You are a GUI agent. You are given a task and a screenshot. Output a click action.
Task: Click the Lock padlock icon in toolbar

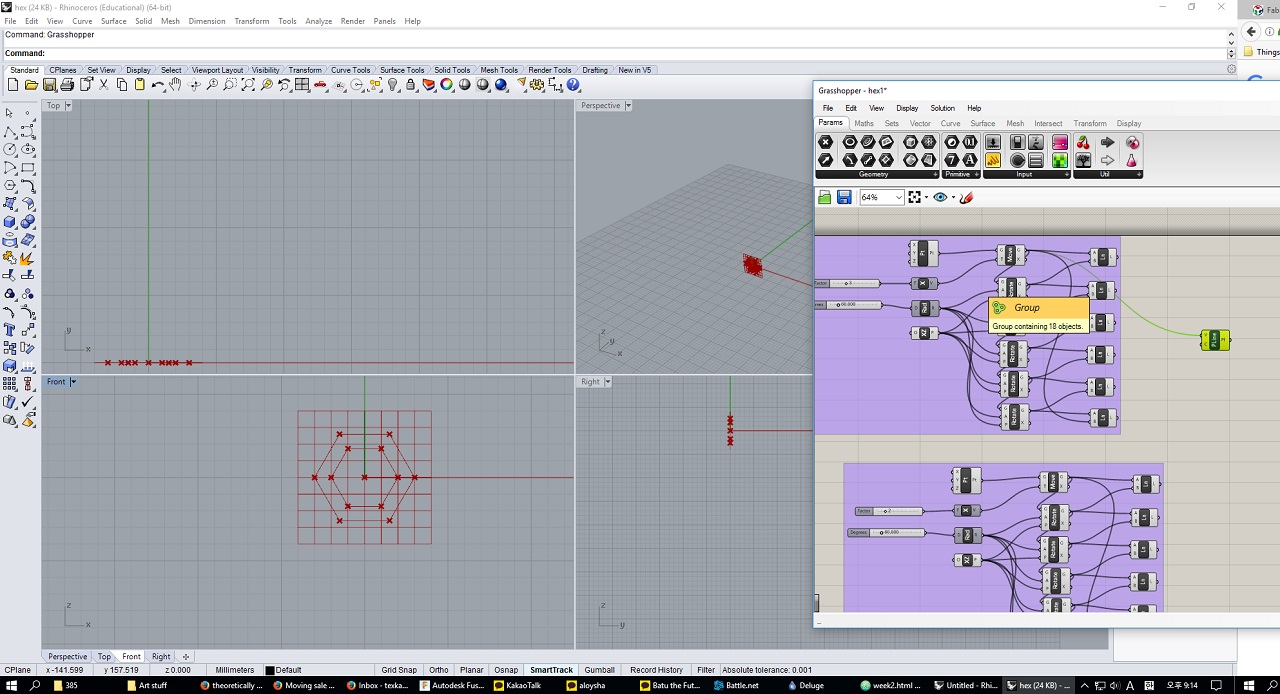tap(410, 85)
